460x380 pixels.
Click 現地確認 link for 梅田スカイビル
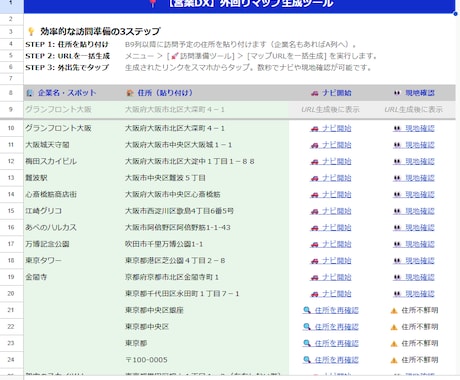[414, 161]
